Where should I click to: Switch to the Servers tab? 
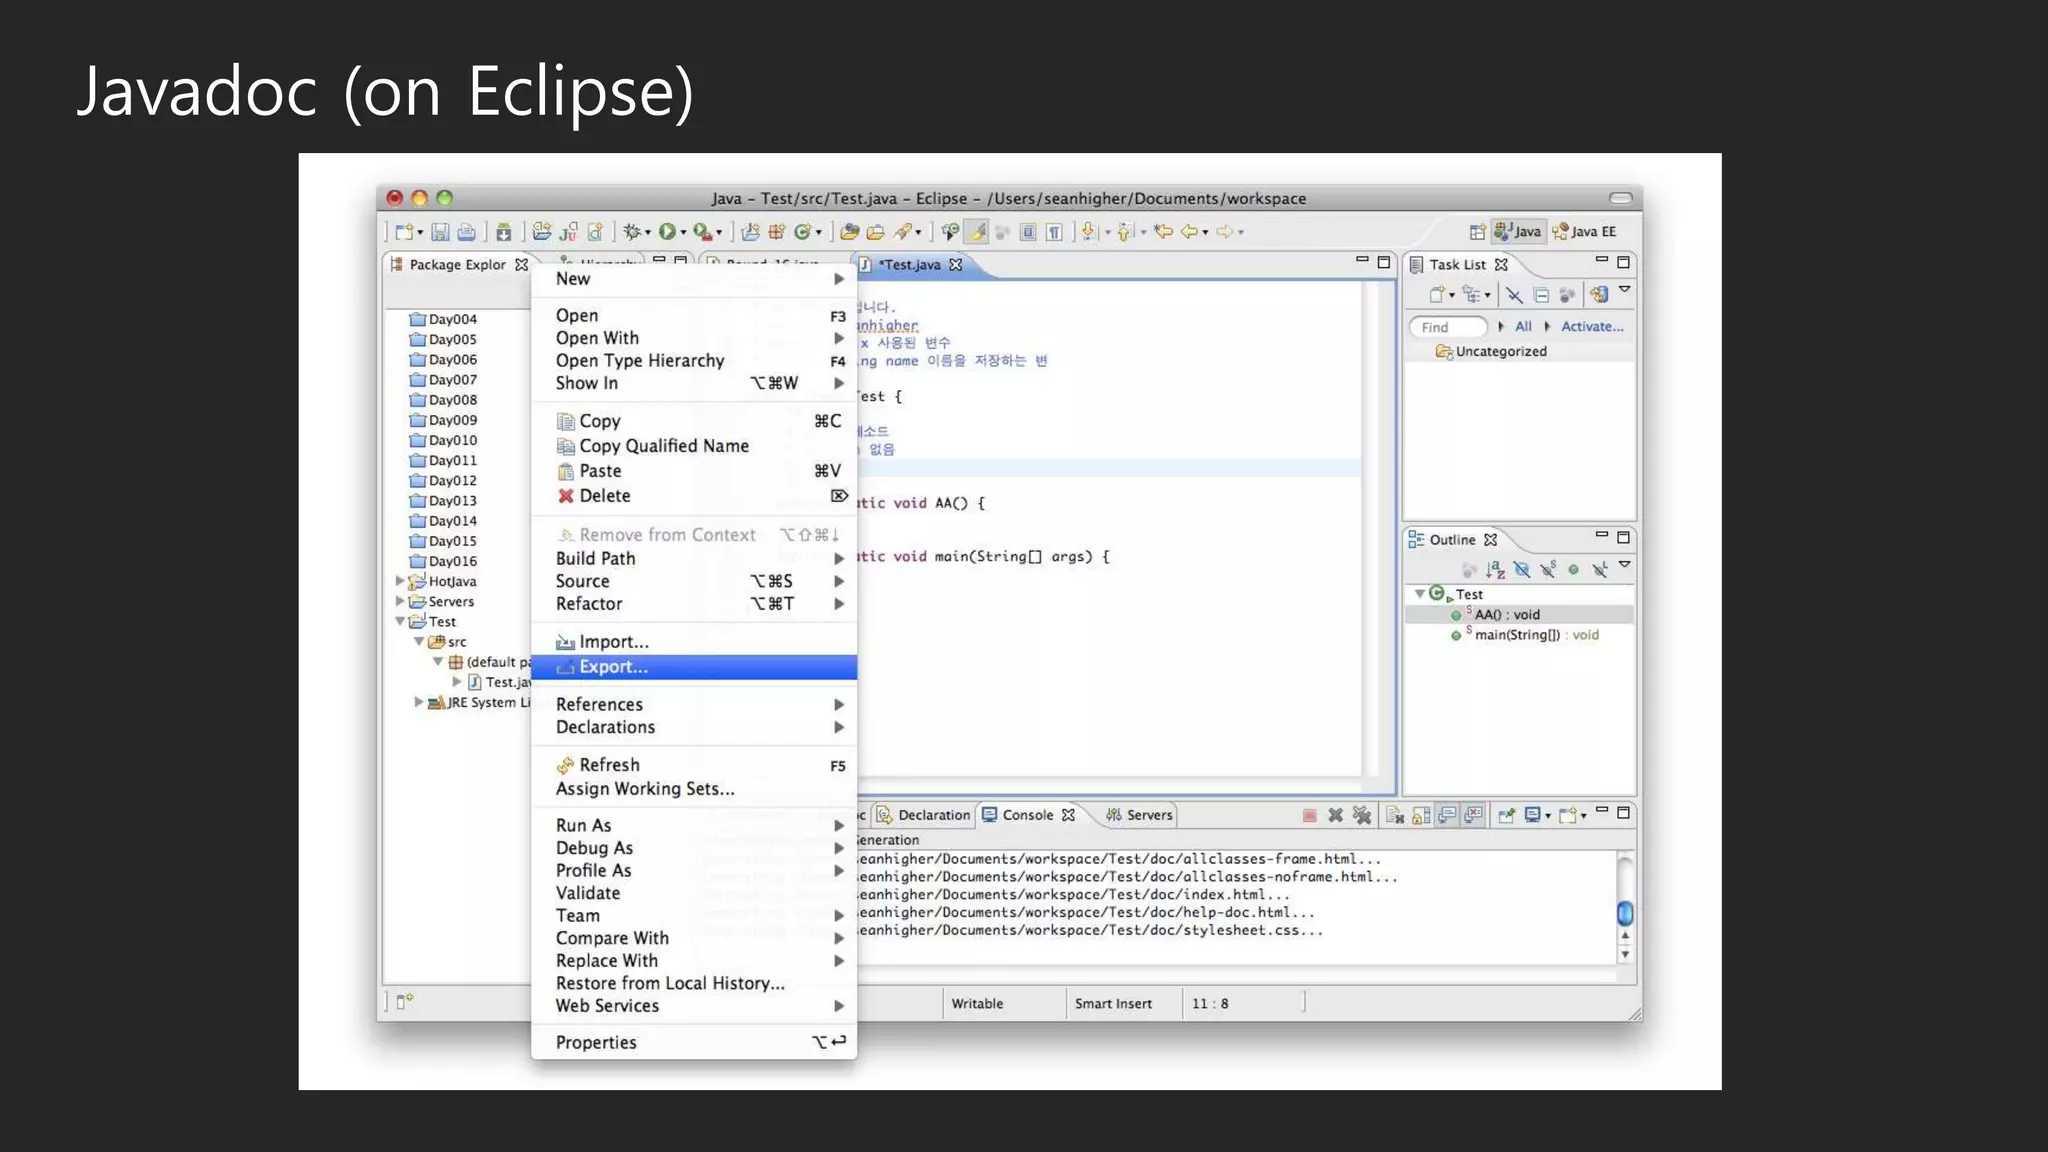(1139, 815)
